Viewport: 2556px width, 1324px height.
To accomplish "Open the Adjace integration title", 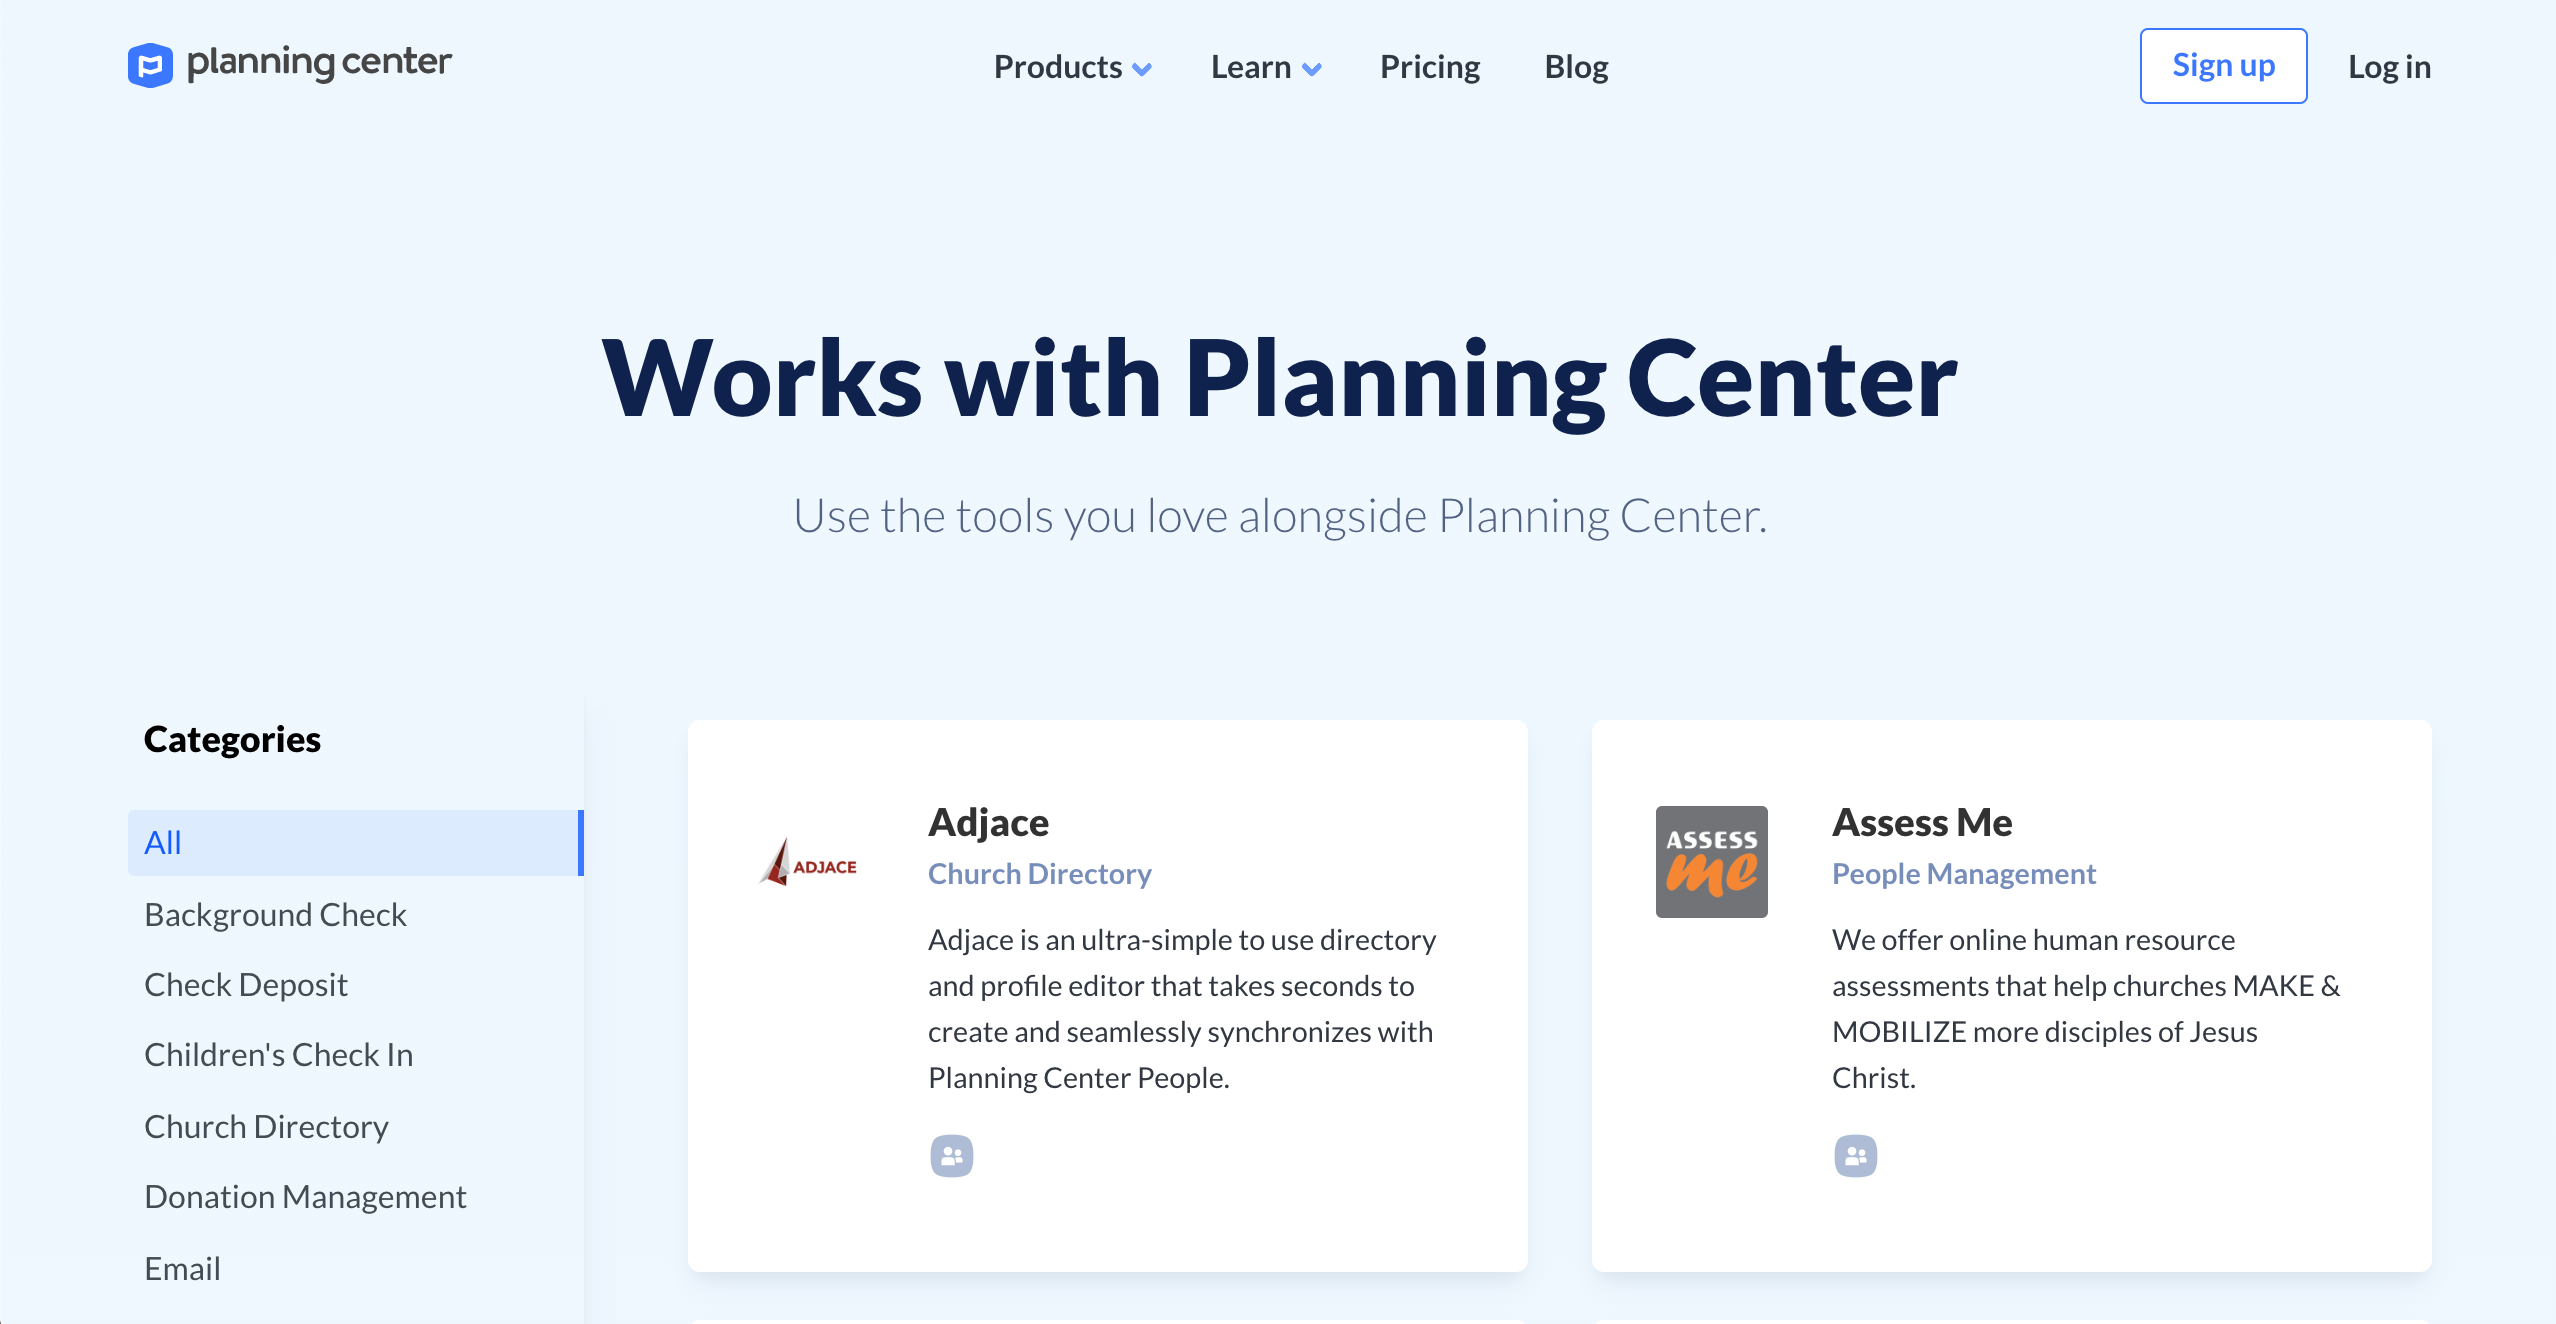I will point(988,823).
